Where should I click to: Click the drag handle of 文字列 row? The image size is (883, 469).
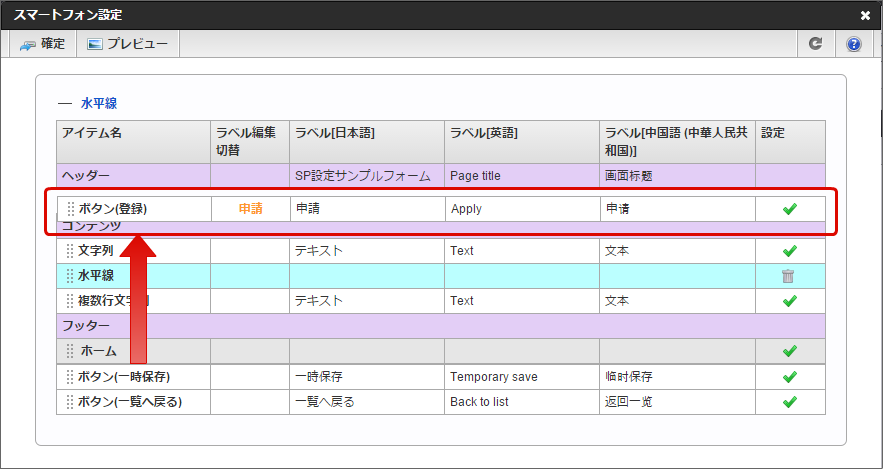click(70, 251)
